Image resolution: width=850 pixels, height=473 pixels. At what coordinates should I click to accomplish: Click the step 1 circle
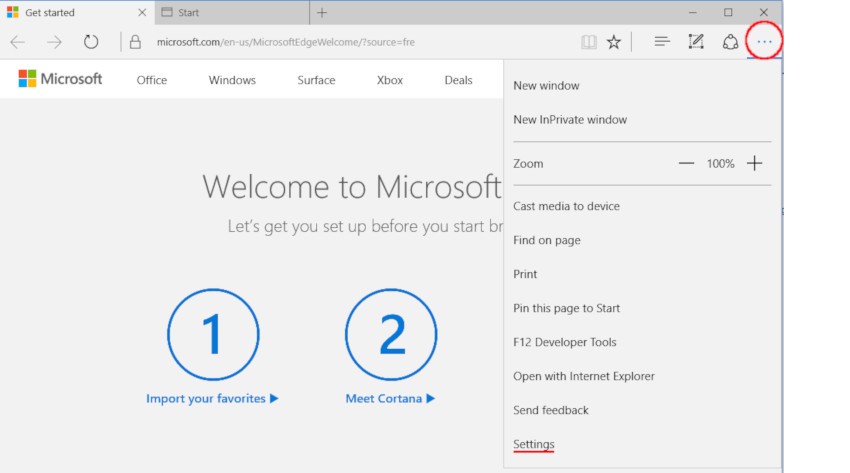point(213,334)
